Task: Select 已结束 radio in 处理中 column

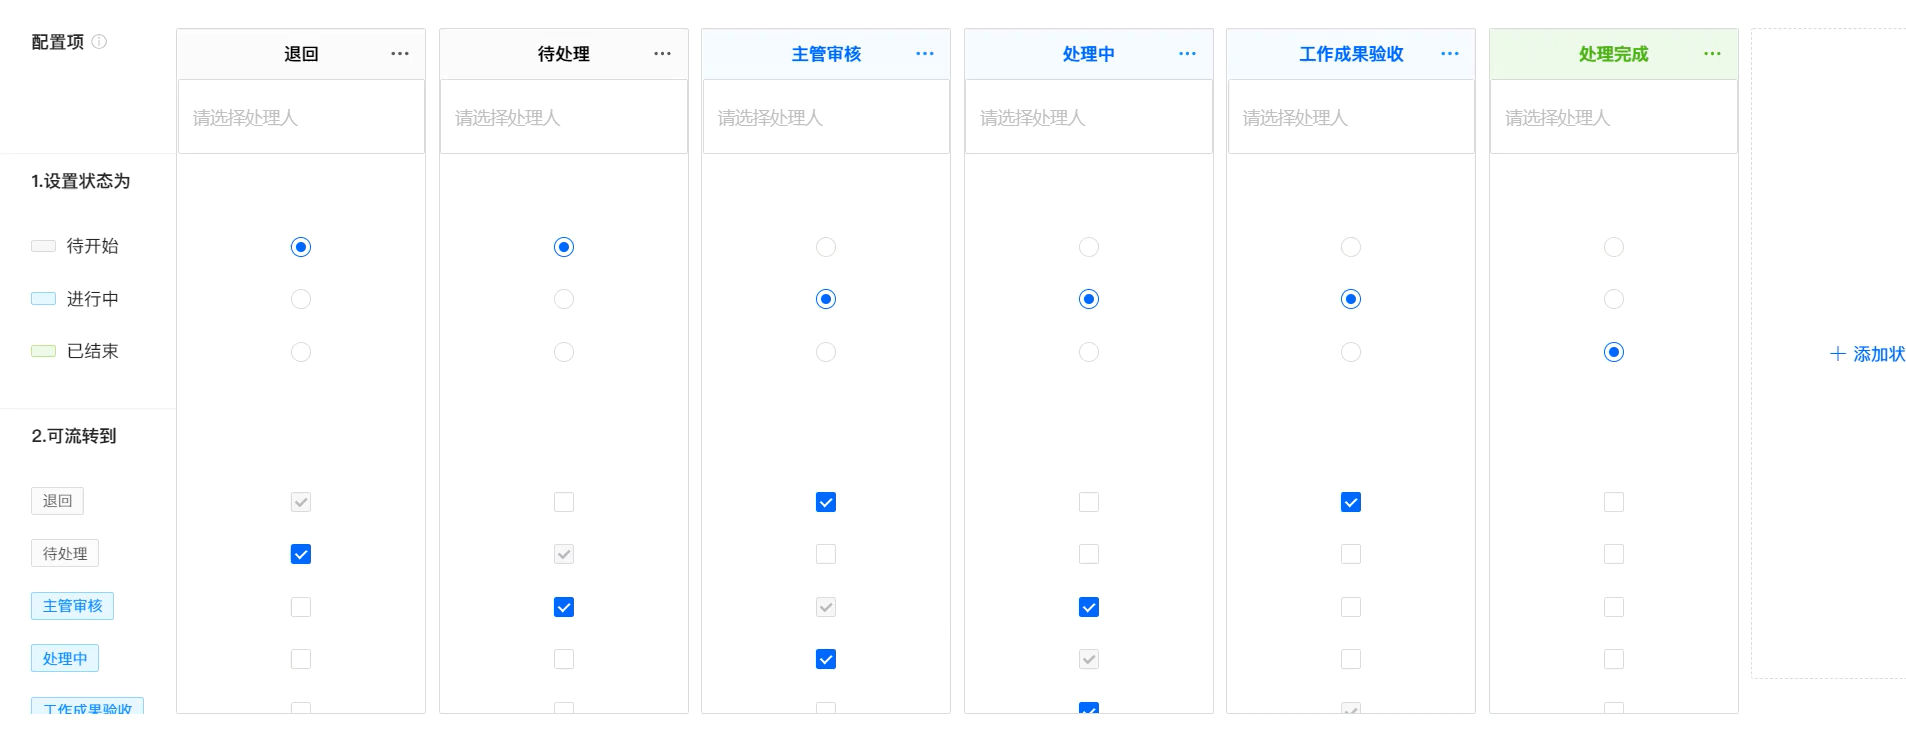Action: pyautogui.click(x=1089, y=352)
